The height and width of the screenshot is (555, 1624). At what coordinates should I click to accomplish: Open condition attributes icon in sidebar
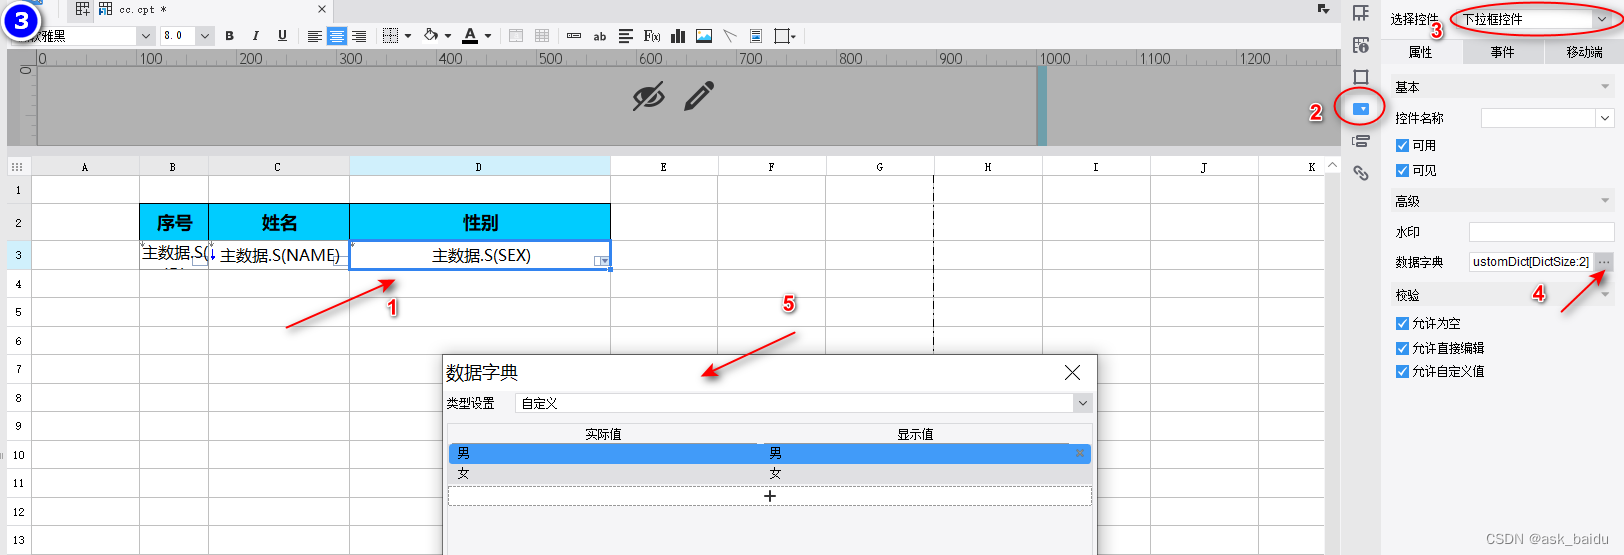coord(1361,141)
